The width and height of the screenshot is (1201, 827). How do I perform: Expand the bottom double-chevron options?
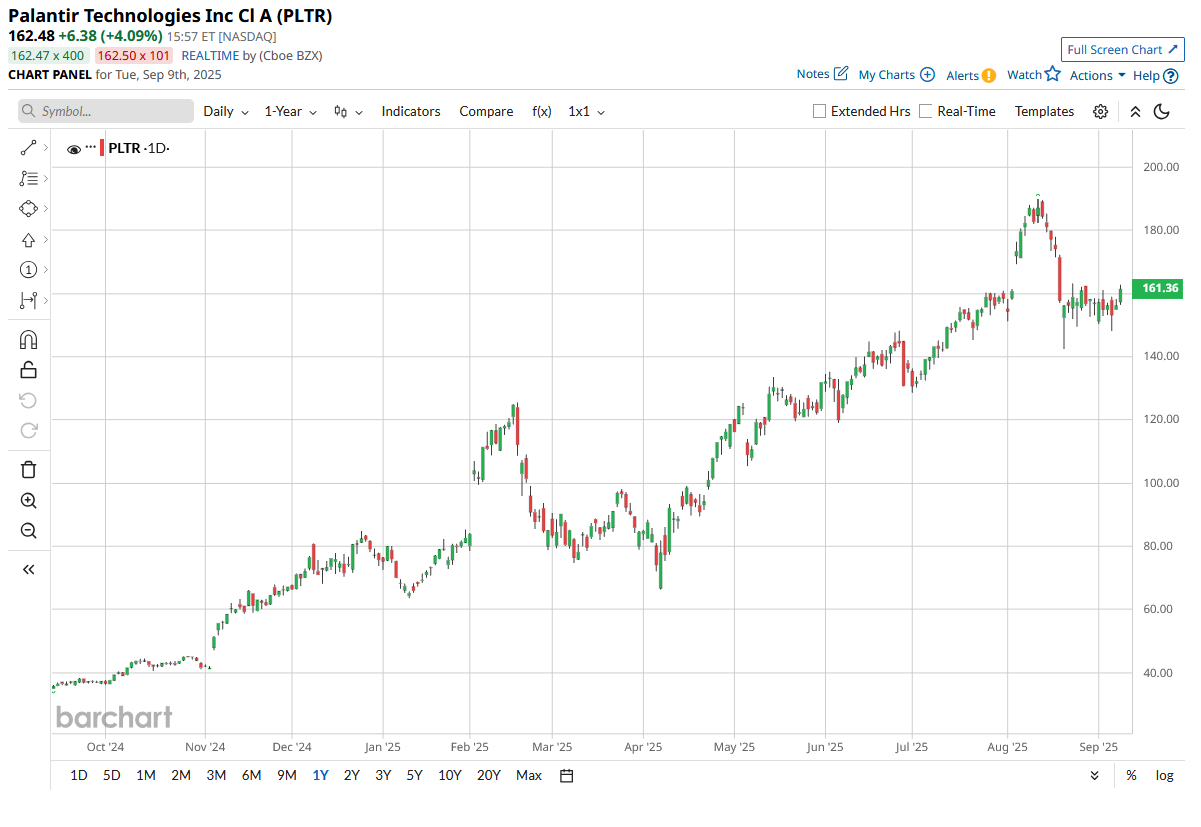pyautogui.click(x=1094, y=775)
